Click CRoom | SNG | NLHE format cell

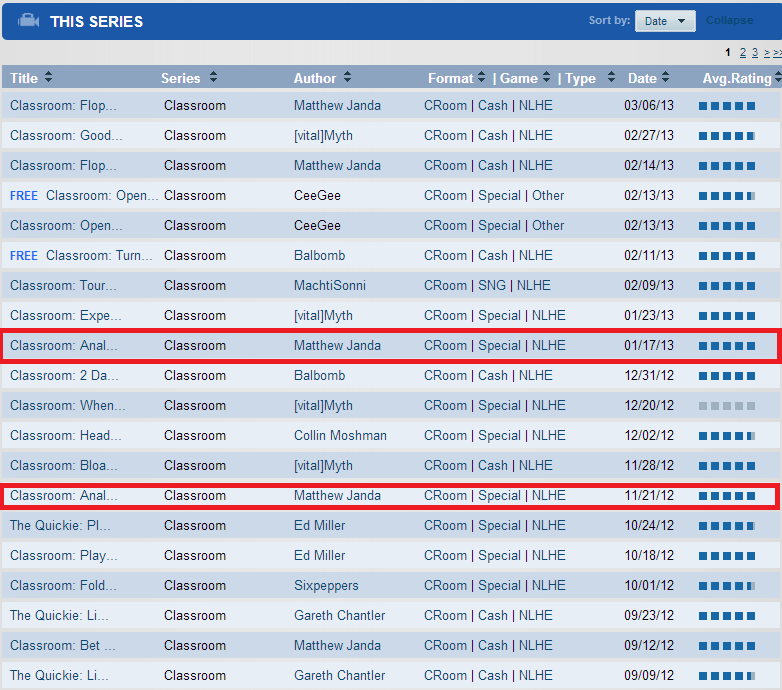coord(487,285)
